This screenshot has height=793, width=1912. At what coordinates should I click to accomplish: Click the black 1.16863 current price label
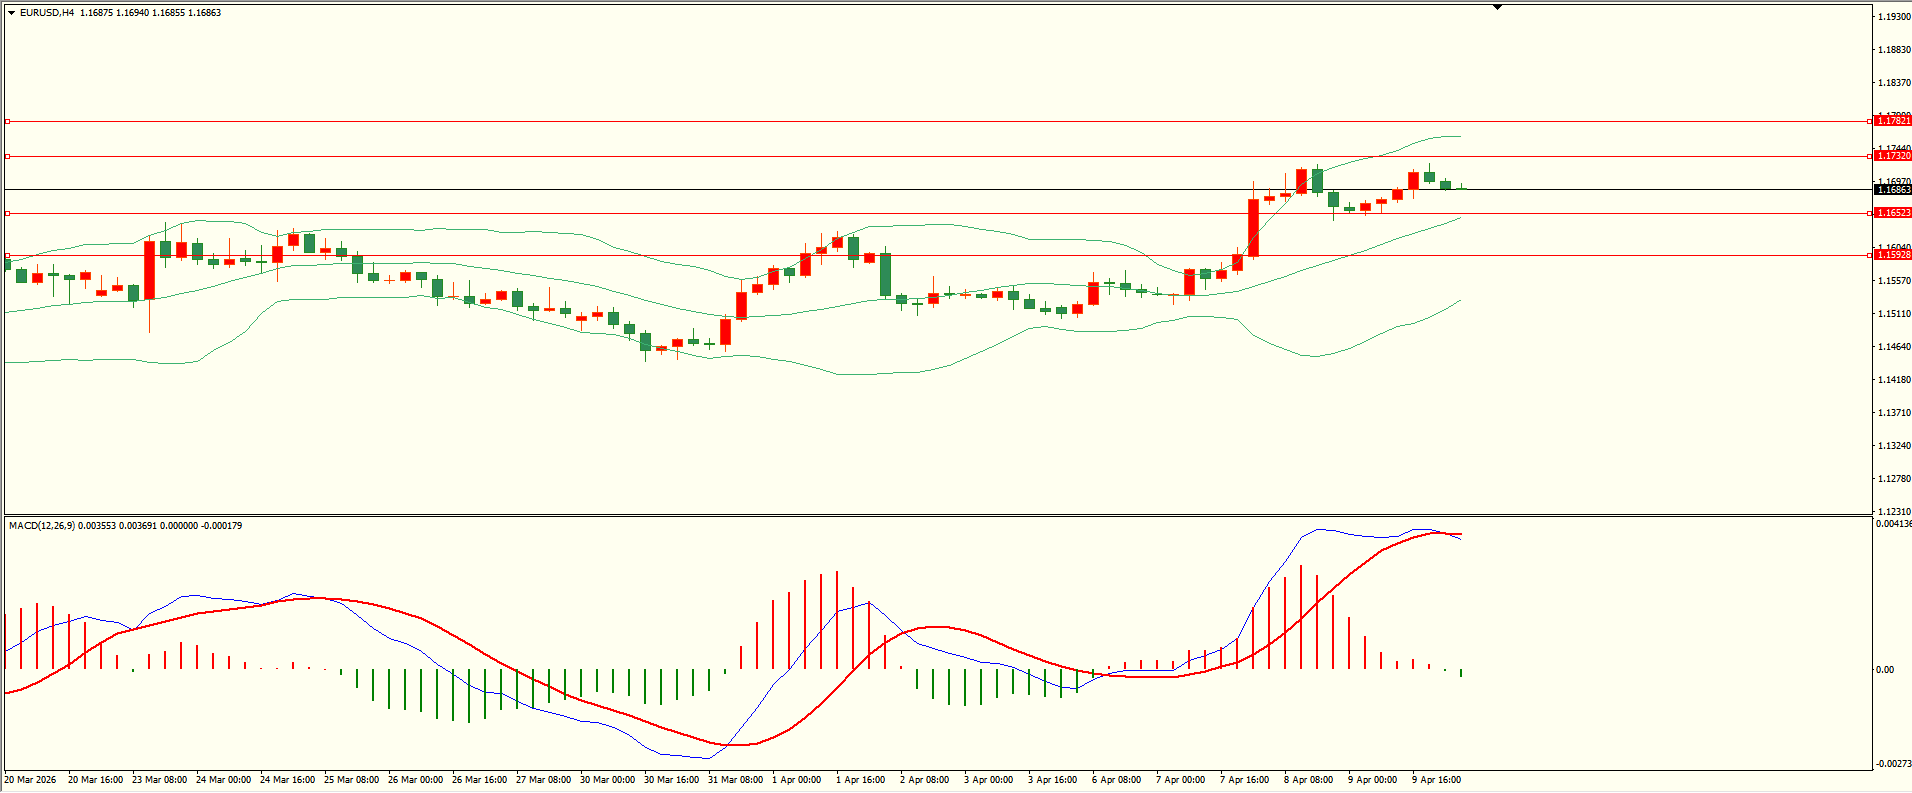pos(1892,189)
